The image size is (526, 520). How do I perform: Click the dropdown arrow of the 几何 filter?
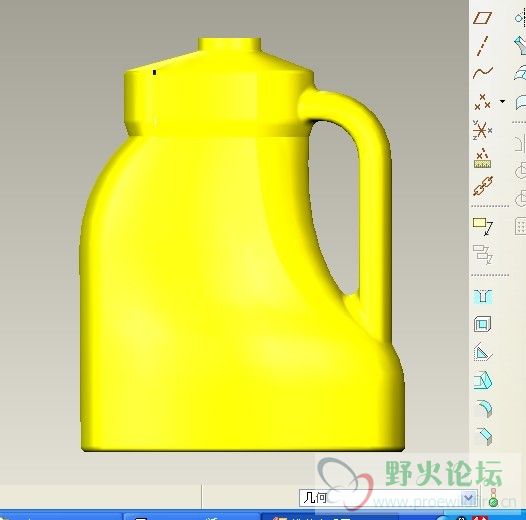pyautogui.click(x=469, y=498)
